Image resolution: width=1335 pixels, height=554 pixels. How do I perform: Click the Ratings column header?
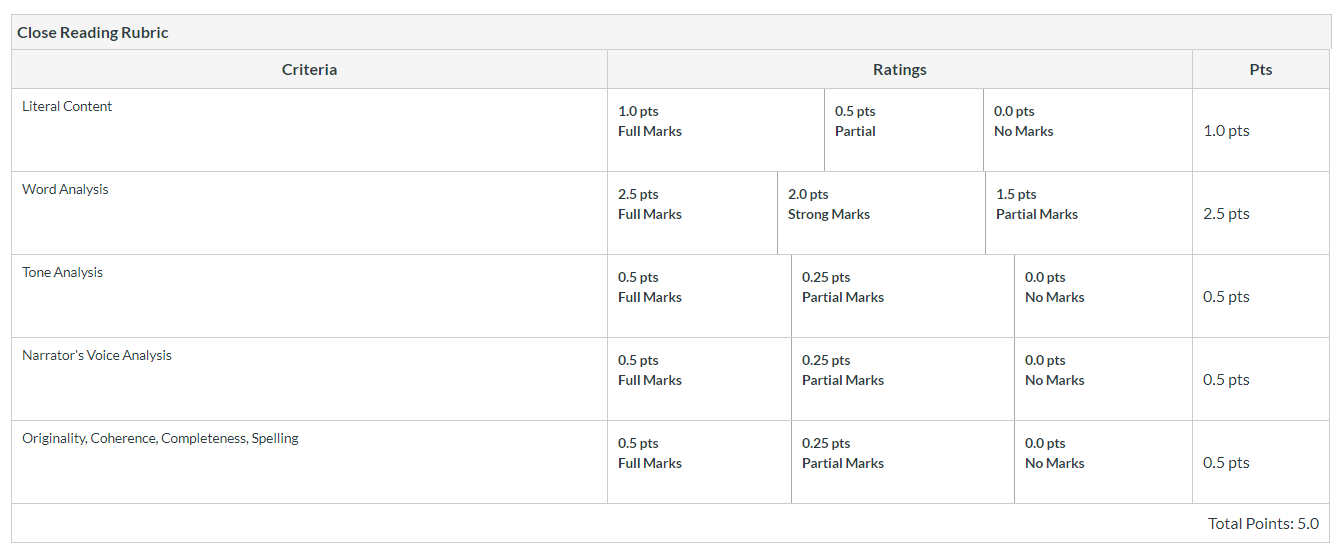point(899,70)
